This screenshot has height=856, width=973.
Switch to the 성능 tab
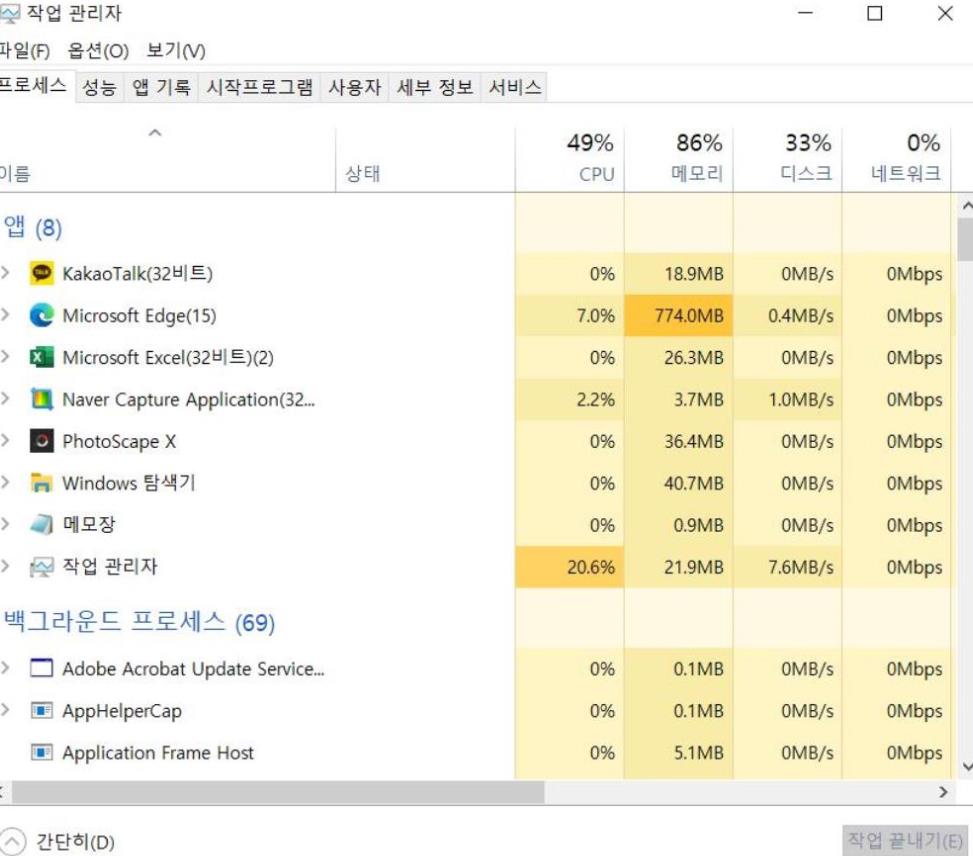click(99, 87)
